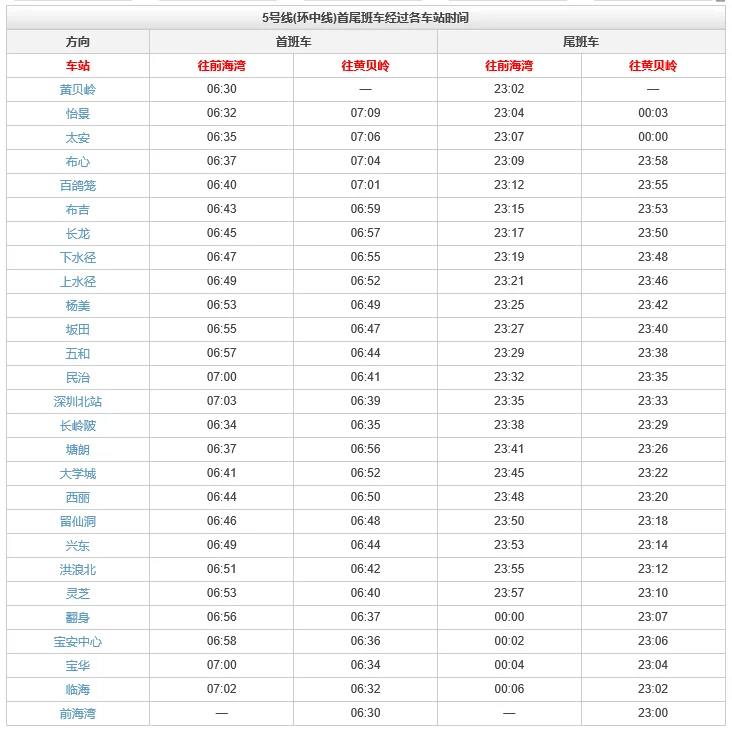Open the 坂田 station link
This screenshot has width=732, height=733.
78,330
